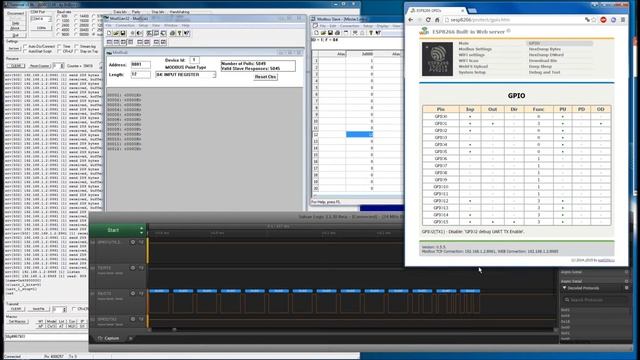Reload the ESP8266 page in Chrome

click(x=428, y=20)
